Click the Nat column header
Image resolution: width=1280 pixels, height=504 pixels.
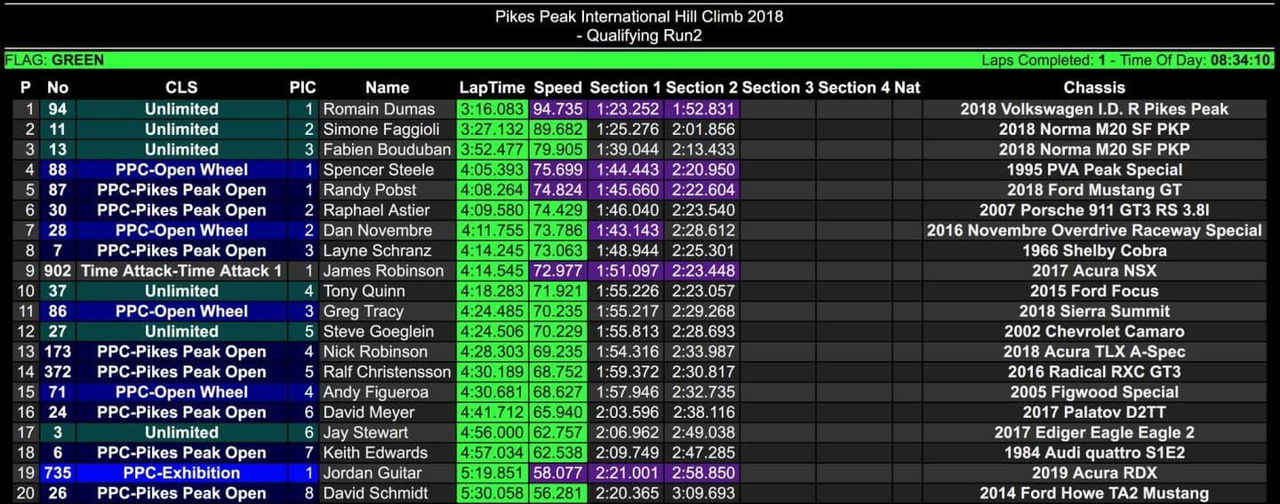[x=907, y=88]
